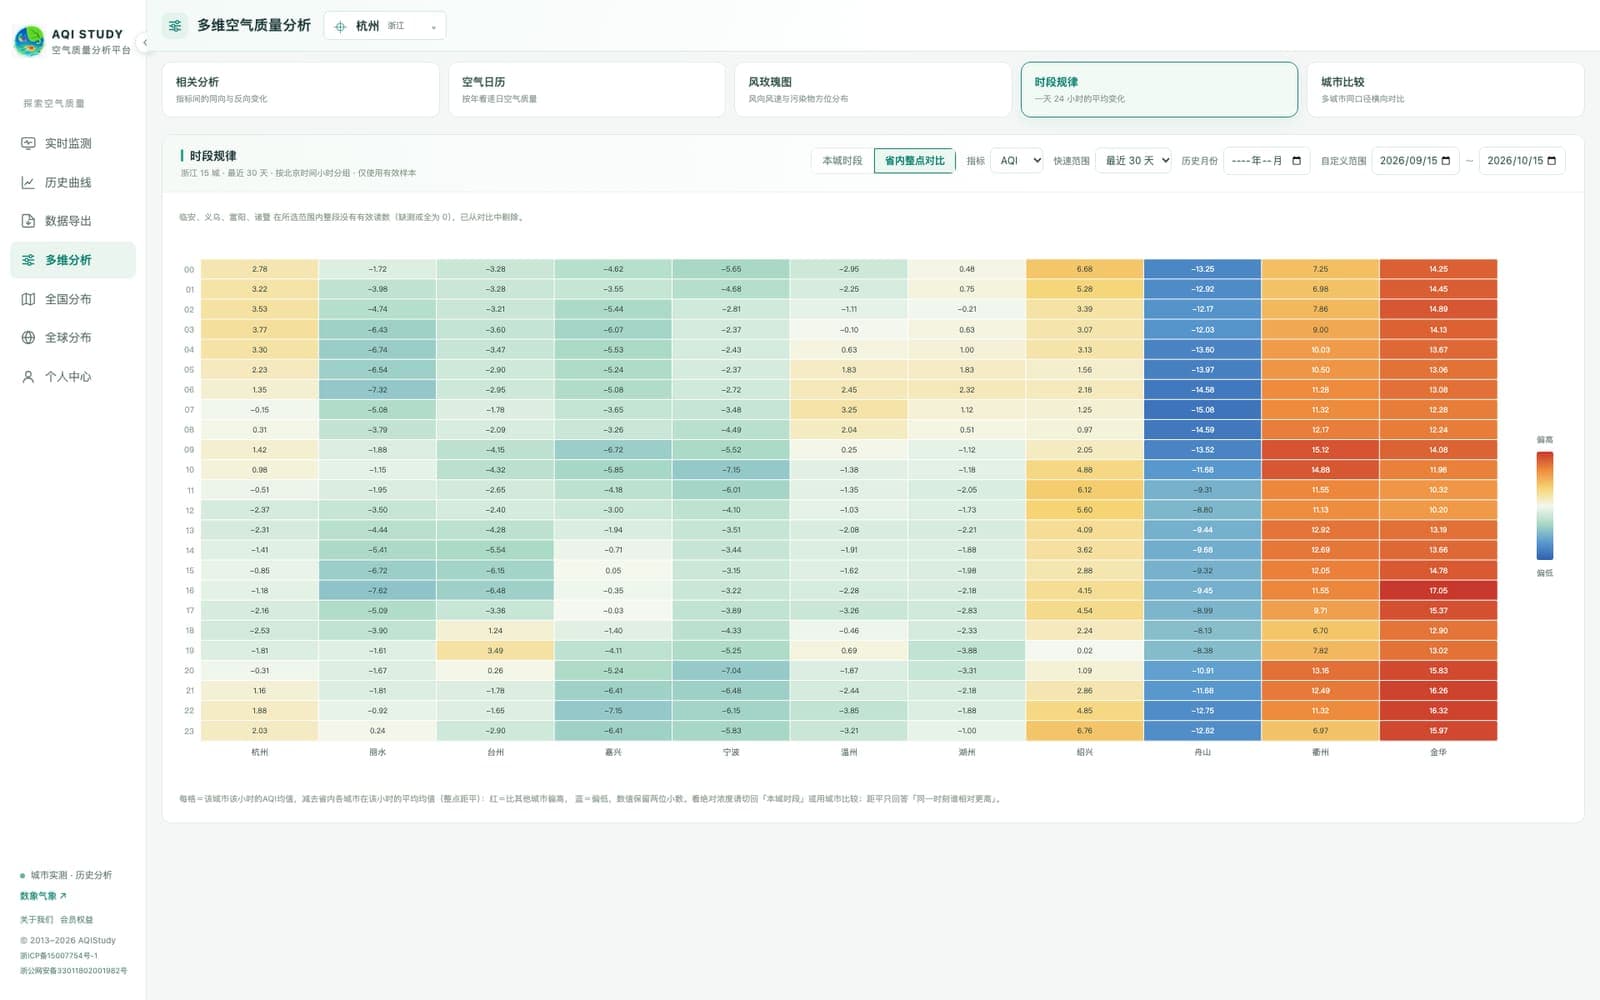Image resolution: width=1600 pixels, height=1000 pixels.
Task: Click the 金华 hour 16 cell 17.05
Action: tap(1438, 591)
